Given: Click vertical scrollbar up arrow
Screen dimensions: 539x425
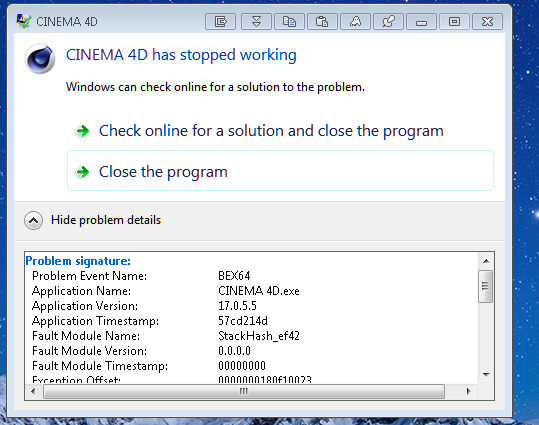Looking at the screenshot, I should (x=486, y=261).
